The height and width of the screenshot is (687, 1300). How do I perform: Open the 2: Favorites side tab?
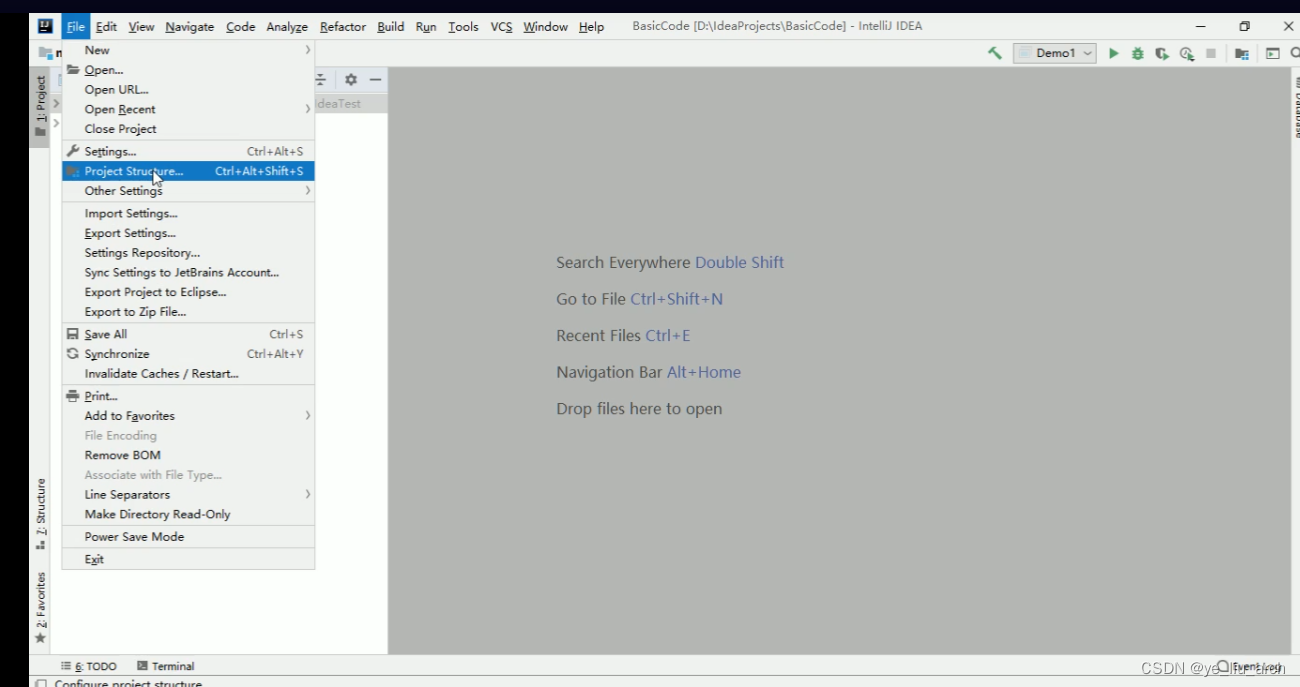(x=40, y=607)
